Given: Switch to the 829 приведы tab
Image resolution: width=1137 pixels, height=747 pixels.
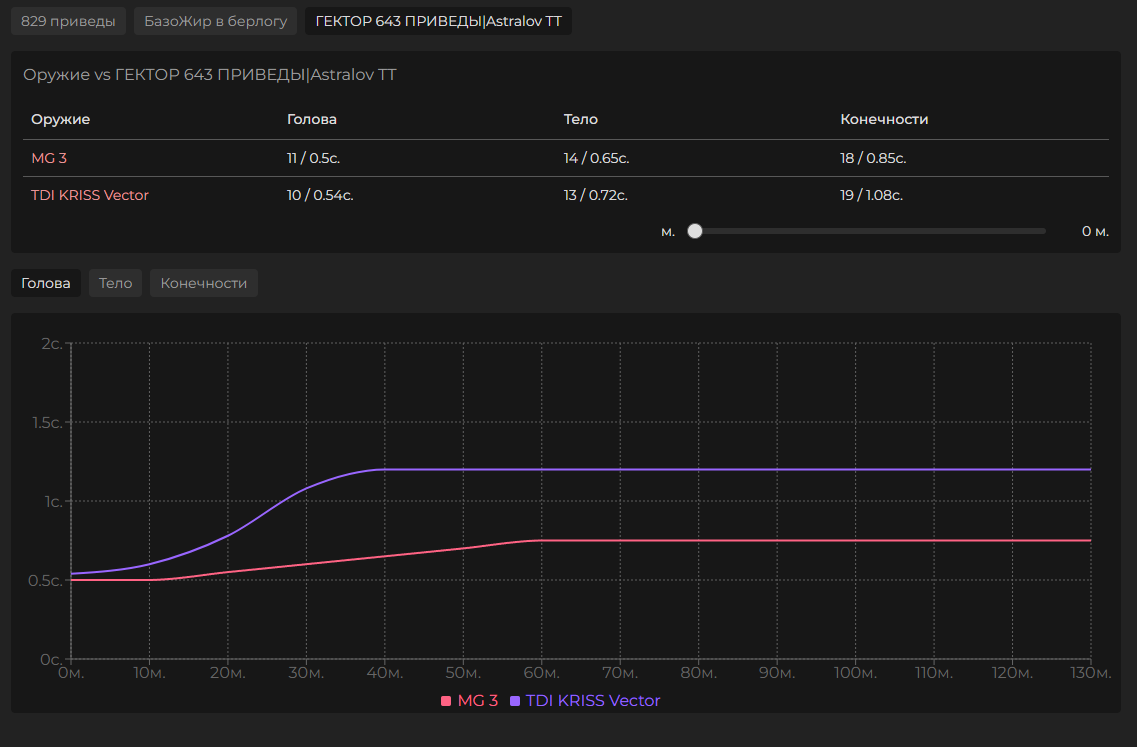Looking at the screenshot, I should coord(68,21).
